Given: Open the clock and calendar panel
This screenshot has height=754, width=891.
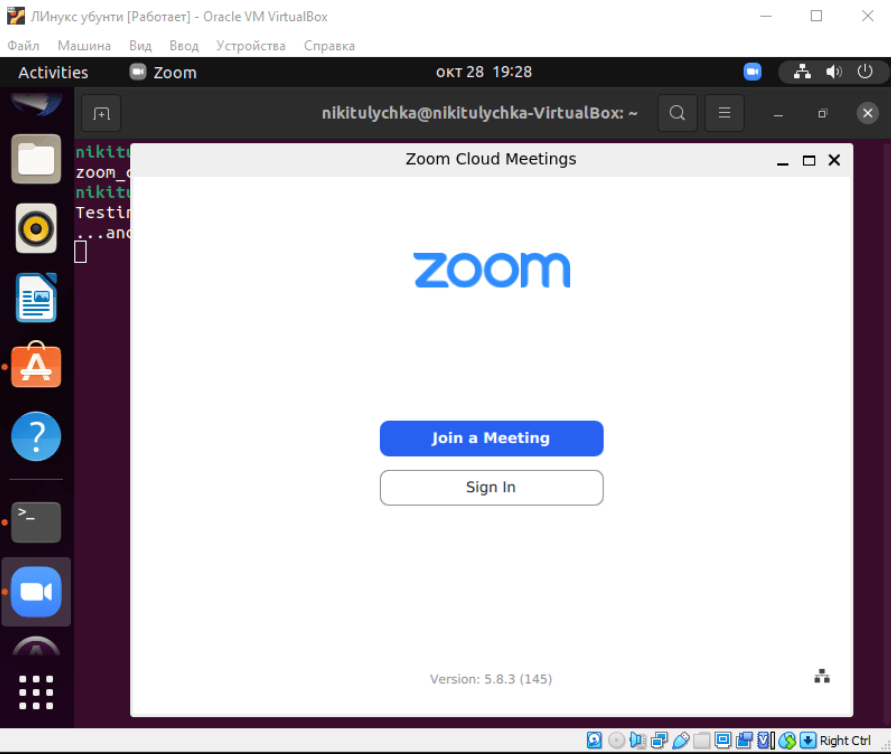Looking at the screenshot, I should click(x=484, y=72).
